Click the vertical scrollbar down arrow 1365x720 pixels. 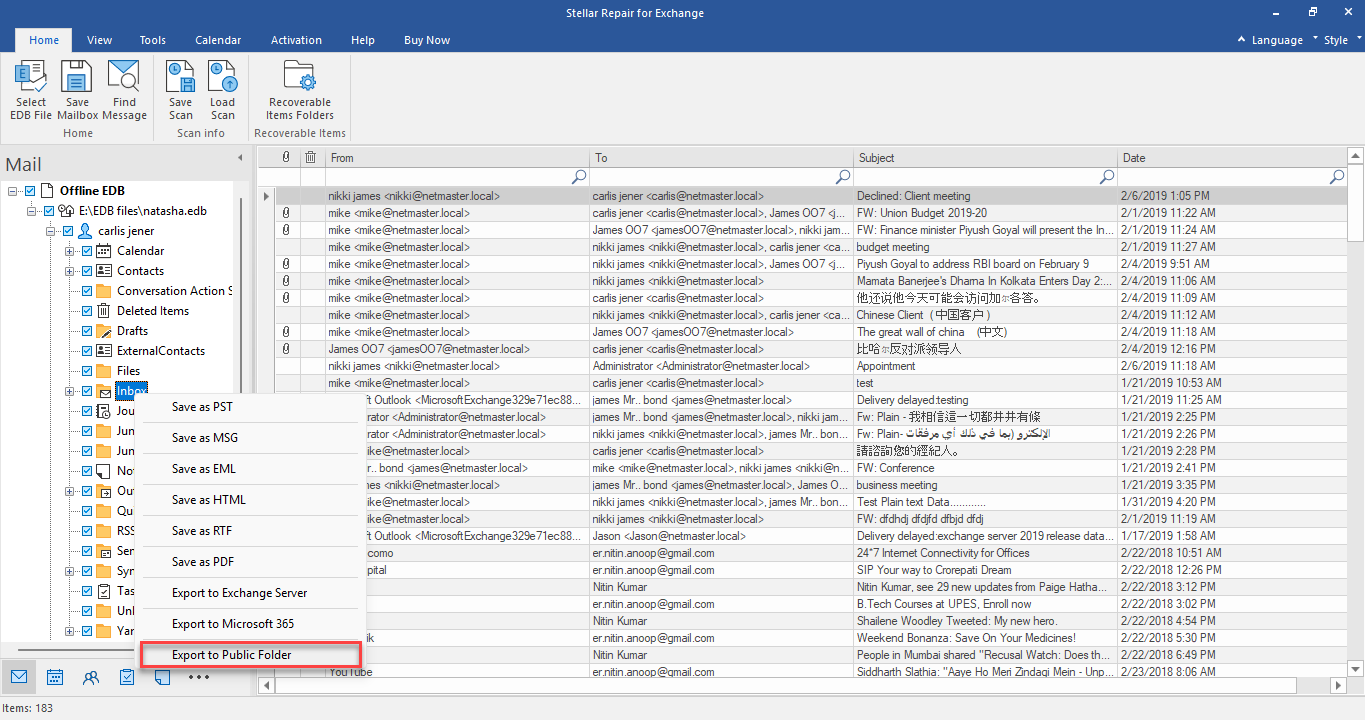[1355, 668]
